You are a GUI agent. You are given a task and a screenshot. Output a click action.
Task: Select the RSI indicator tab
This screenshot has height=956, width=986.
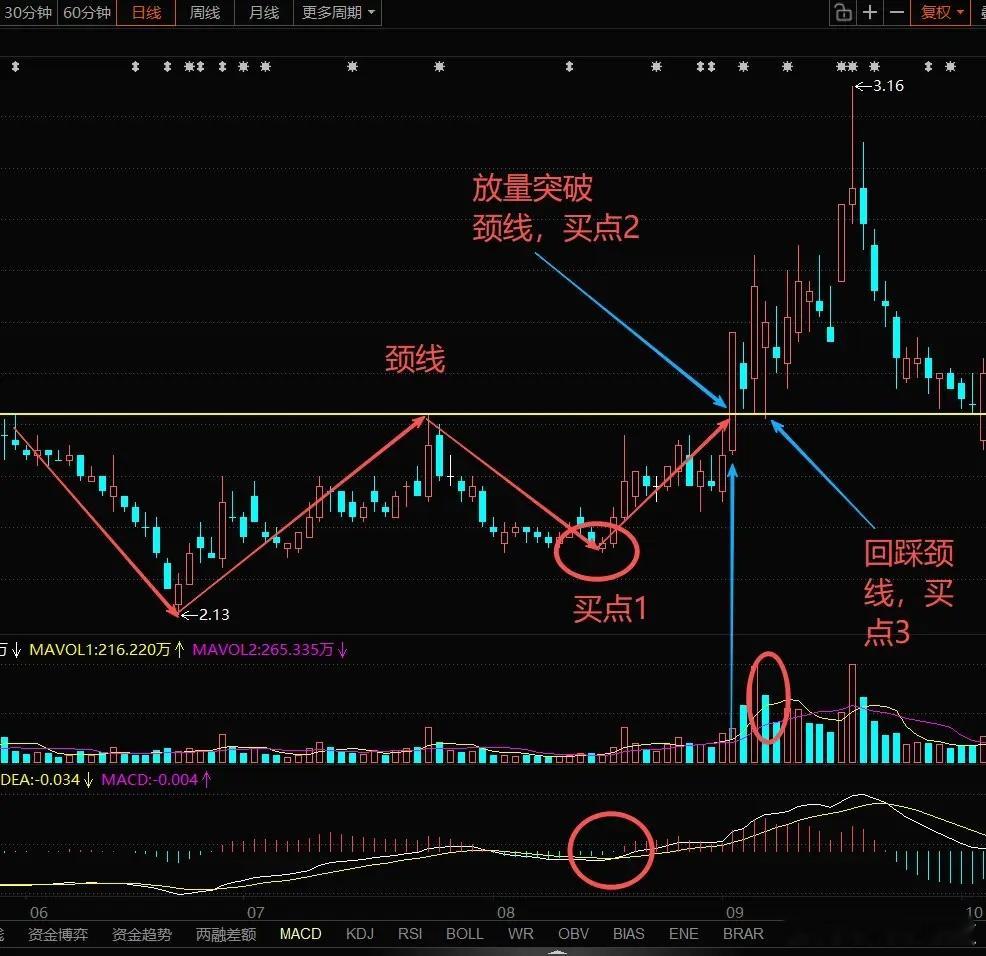(x=410, y=934)
